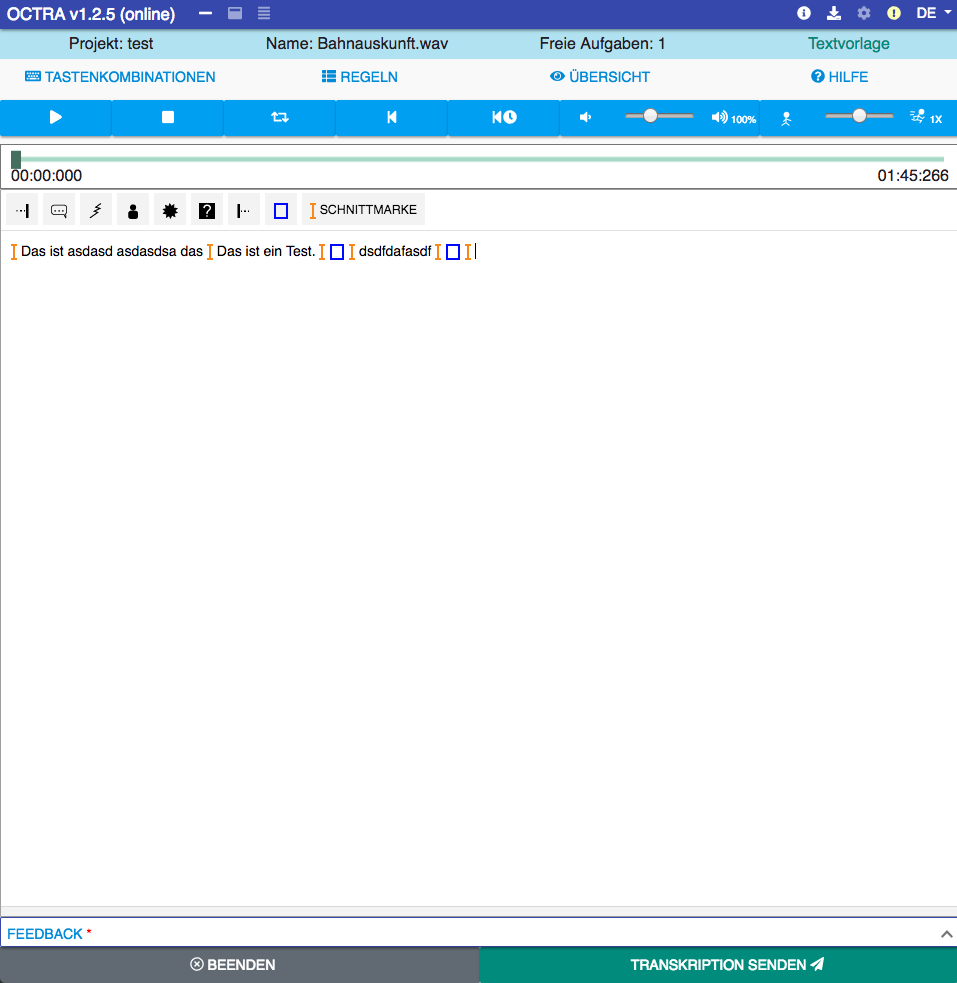Select the speaker person marker icon
Screen dimensions: 957x983
pos(133,209)
